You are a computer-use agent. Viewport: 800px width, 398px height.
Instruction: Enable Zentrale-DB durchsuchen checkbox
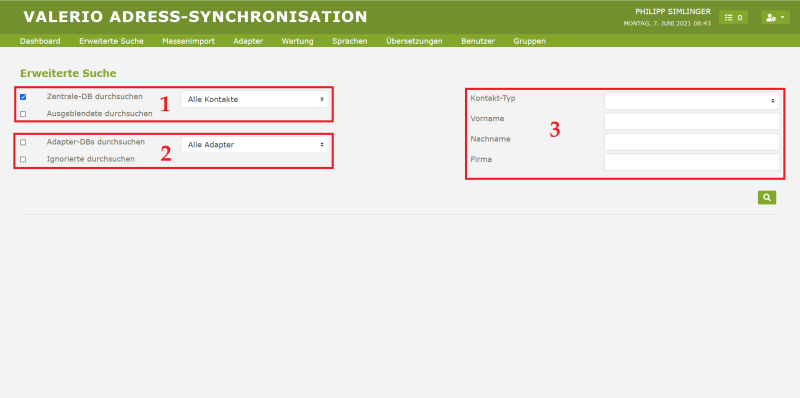coord(23,97)
